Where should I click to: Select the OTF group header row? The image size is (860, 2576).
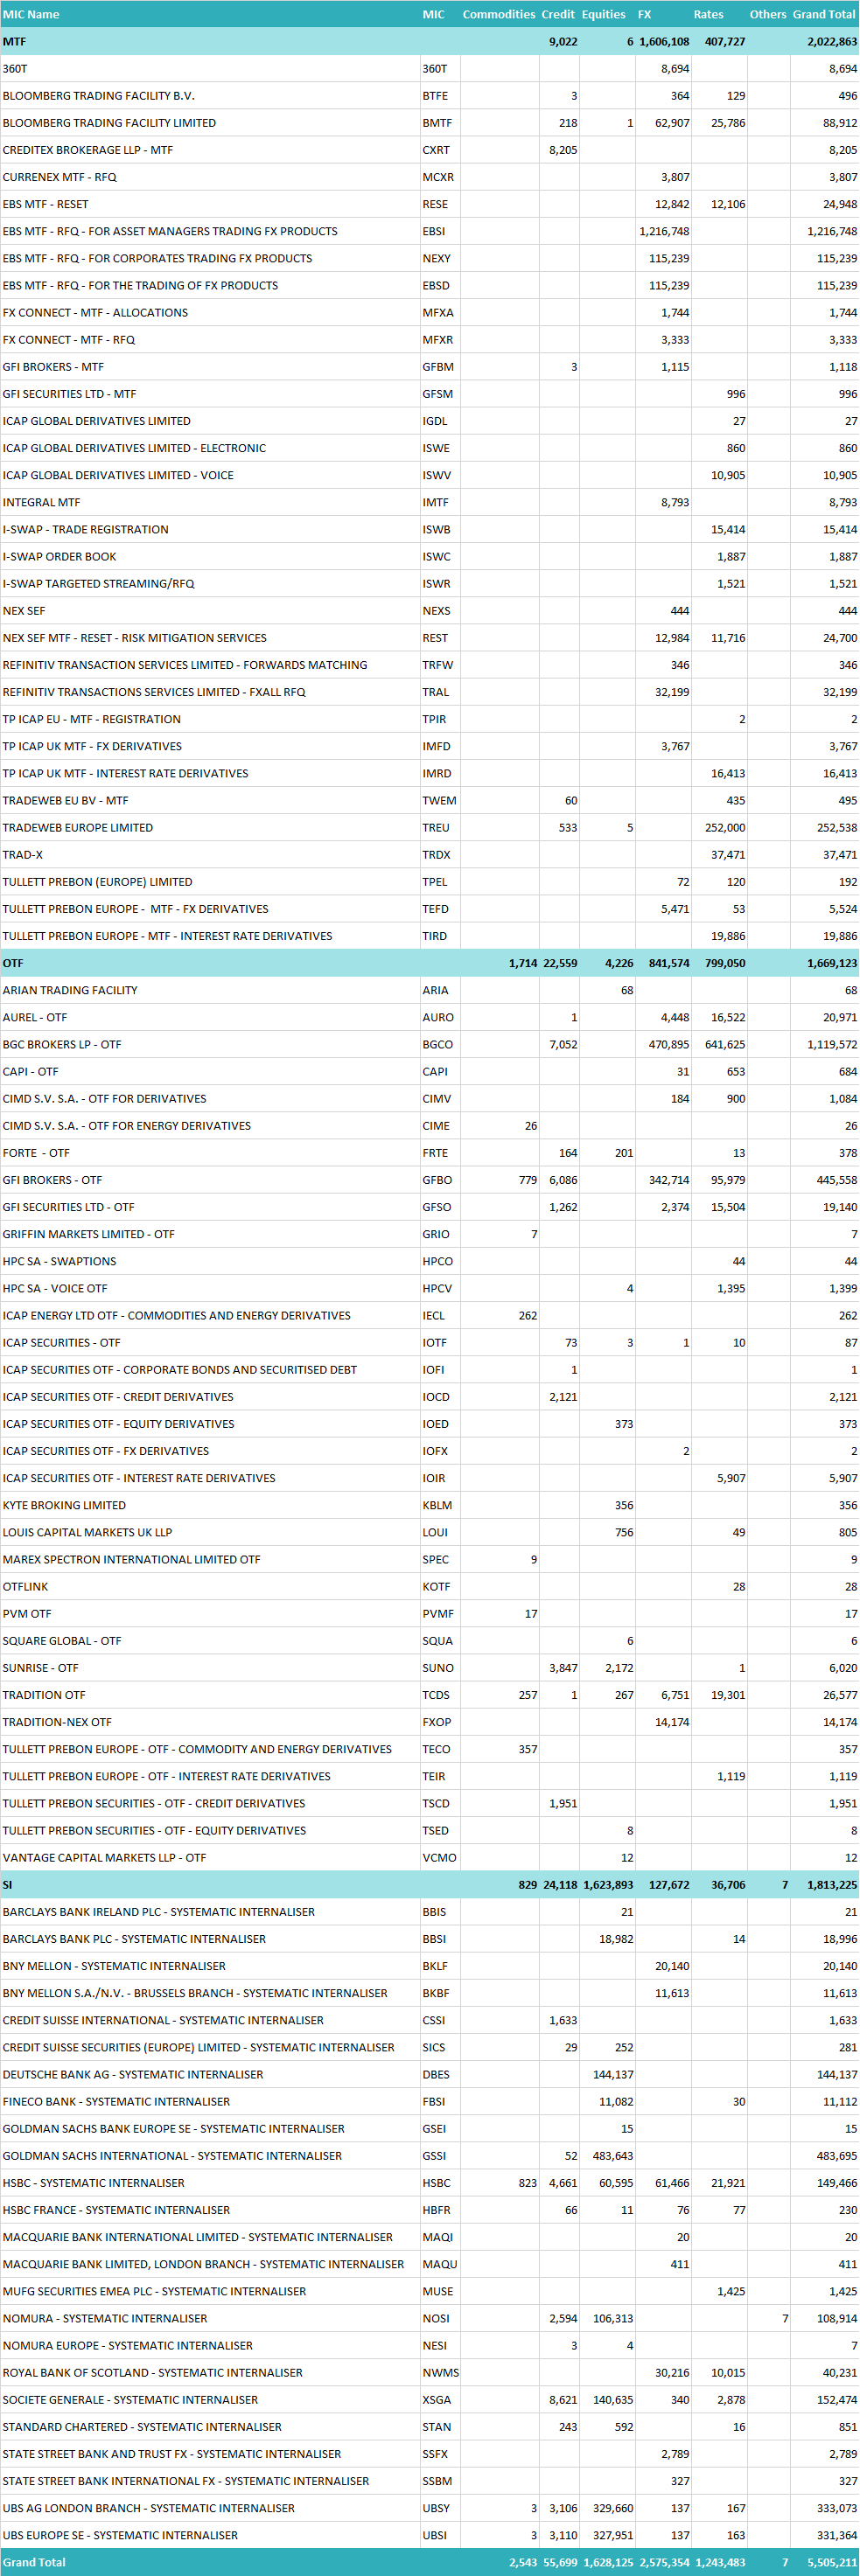(430, 963)
